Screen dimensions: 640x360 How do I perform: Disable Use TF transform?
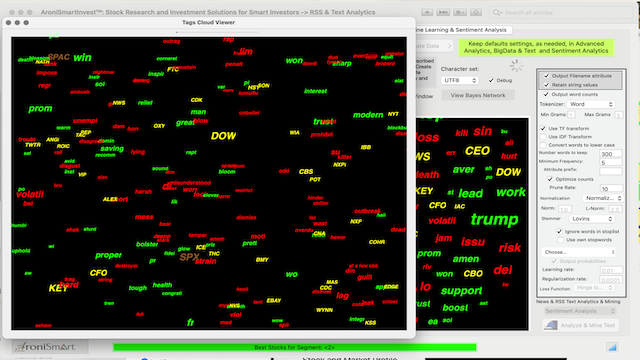click(x=543, y=128)
